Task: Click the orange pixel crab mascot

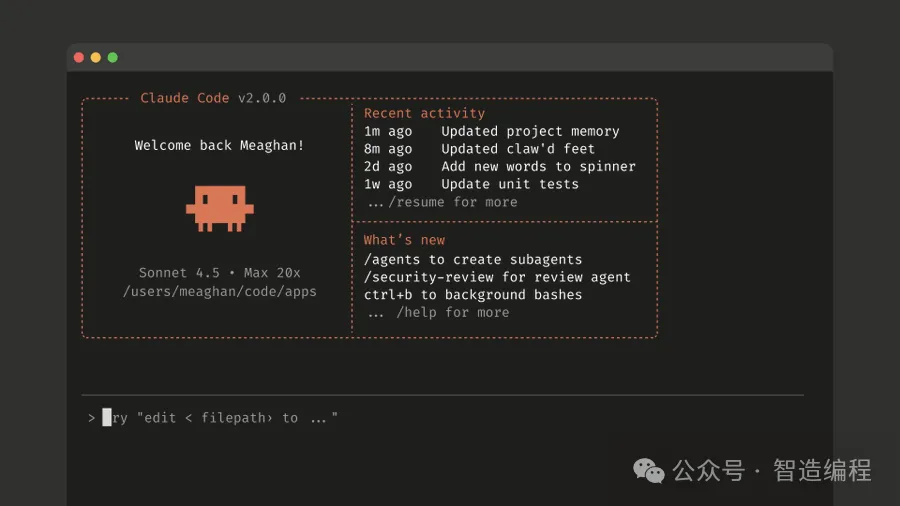Action: click(220, 208)
